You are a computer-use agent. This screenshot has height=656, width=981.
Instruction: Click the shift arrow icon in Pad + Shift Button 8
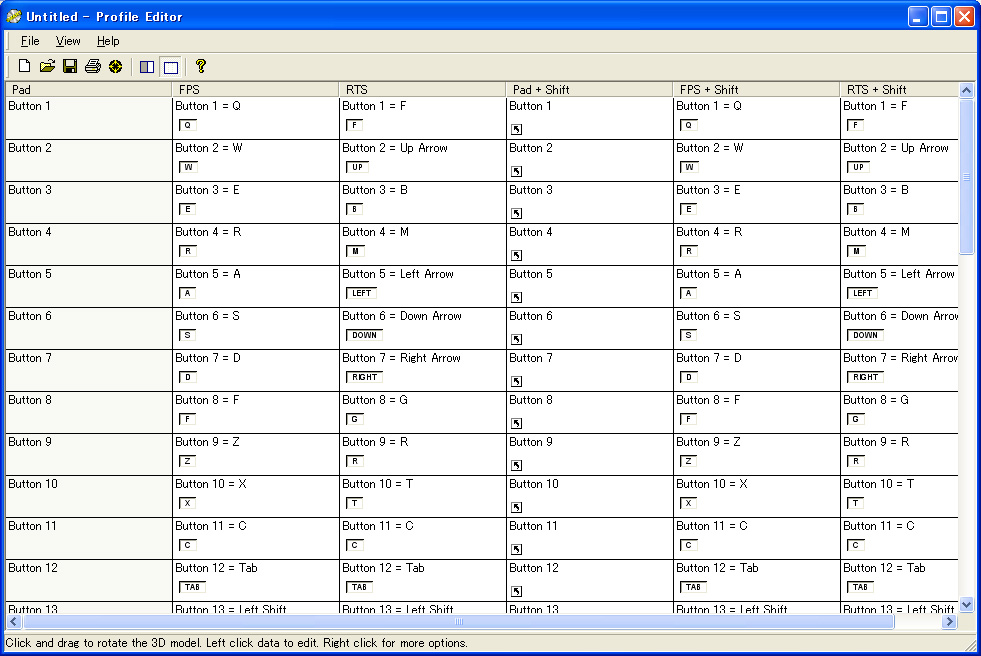(516, 423)
